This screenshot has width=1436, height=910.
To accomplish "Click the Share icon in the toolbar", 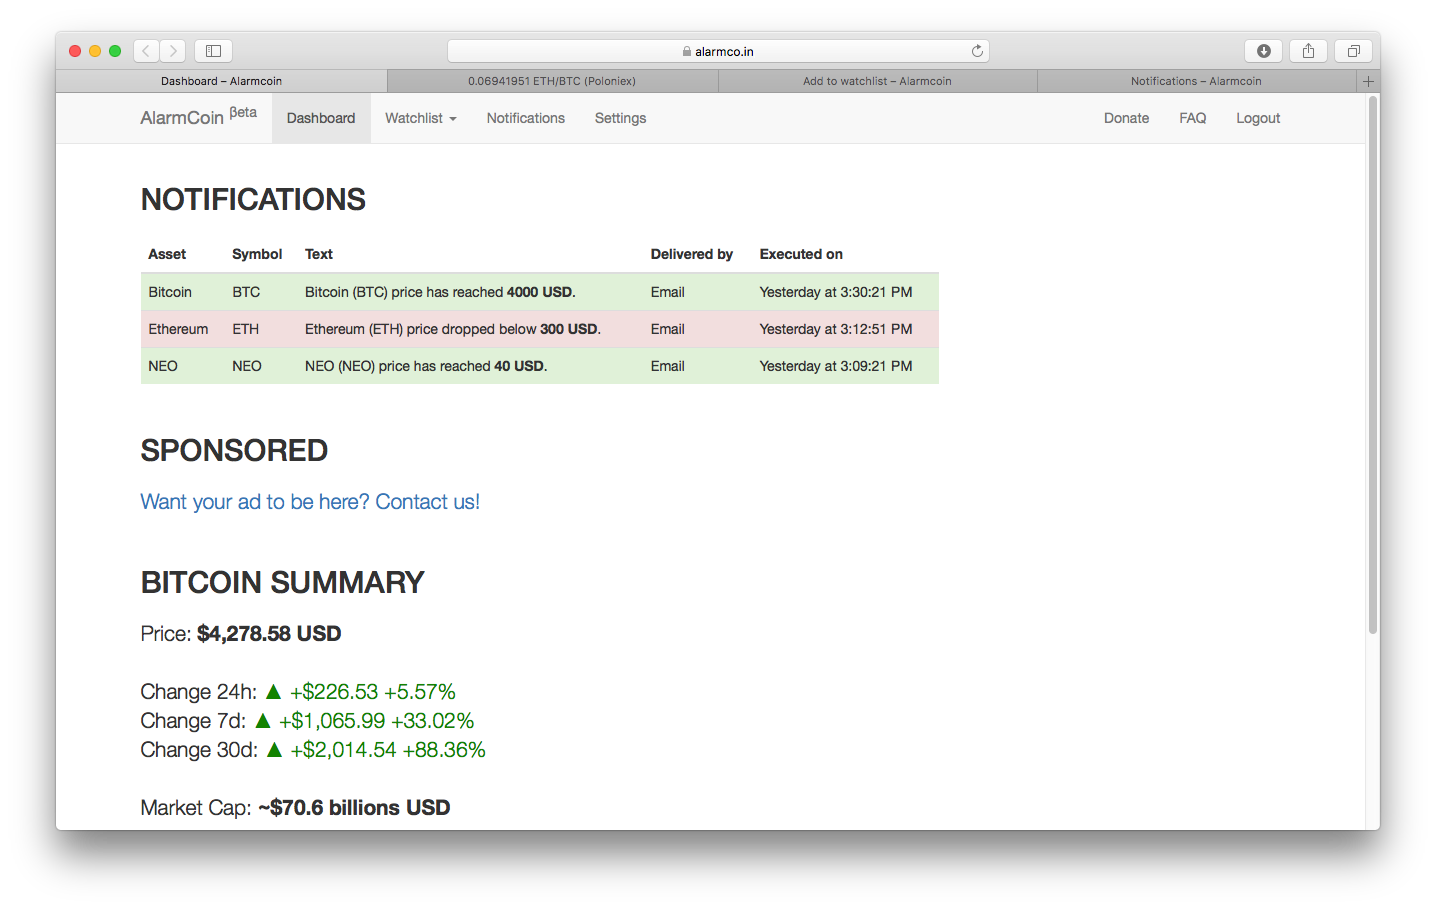I will (1308, 51).
